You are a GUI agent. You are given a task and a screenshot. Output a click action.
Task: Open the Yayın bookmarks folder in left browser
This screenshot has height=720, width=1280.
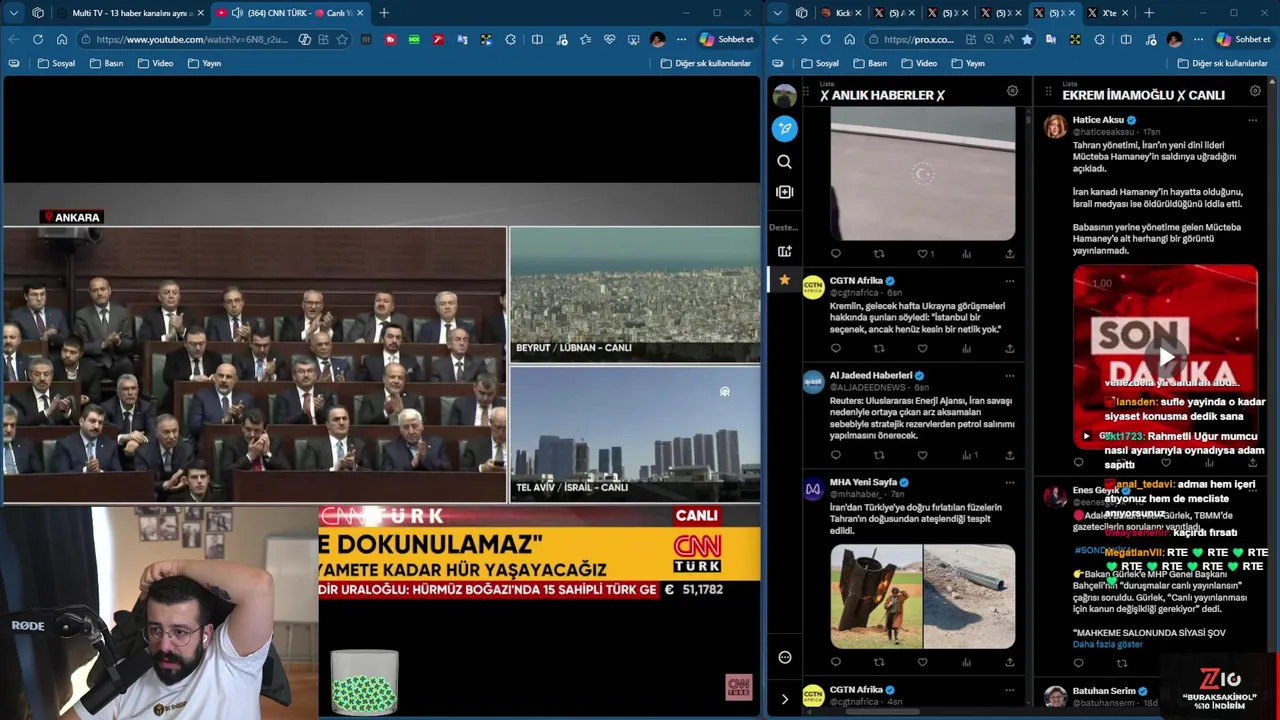click(x=205, y=63)
